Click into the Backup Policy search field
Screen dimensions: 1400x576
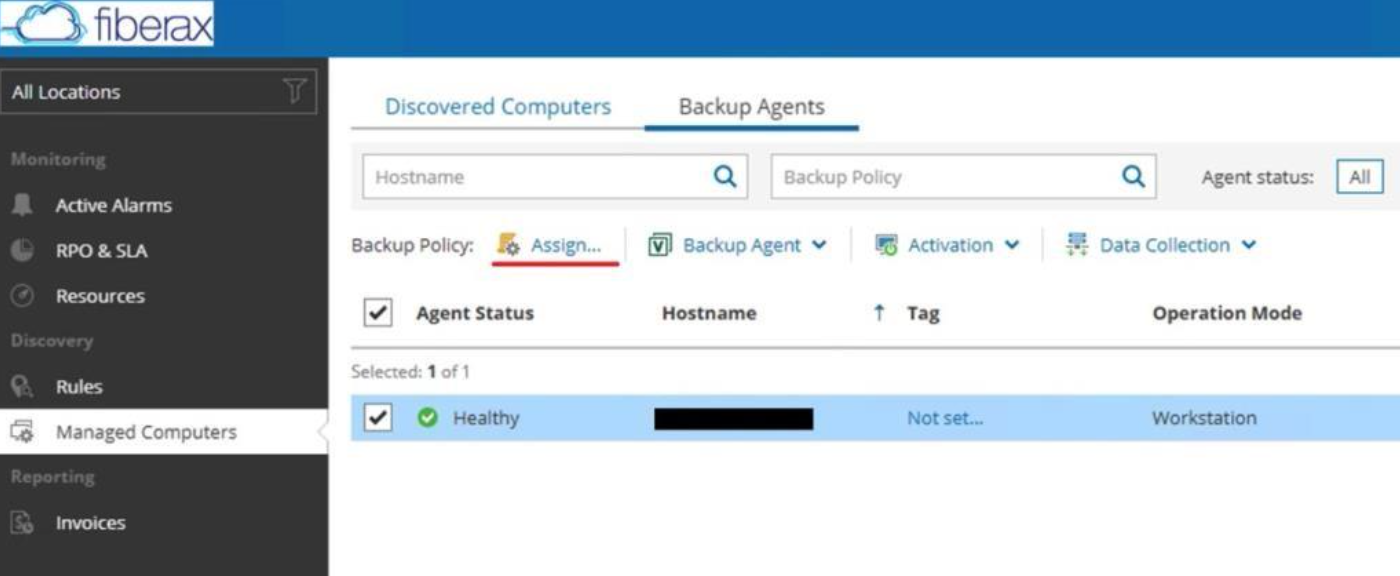pos(964,176)
